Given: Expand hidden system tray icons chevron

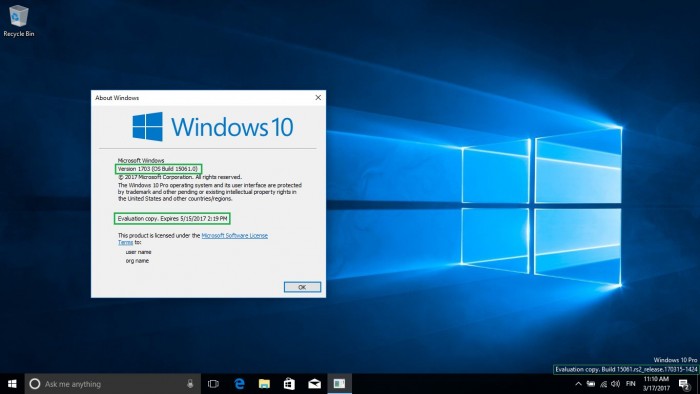Looking at the screenshot, I should (578, 384).
